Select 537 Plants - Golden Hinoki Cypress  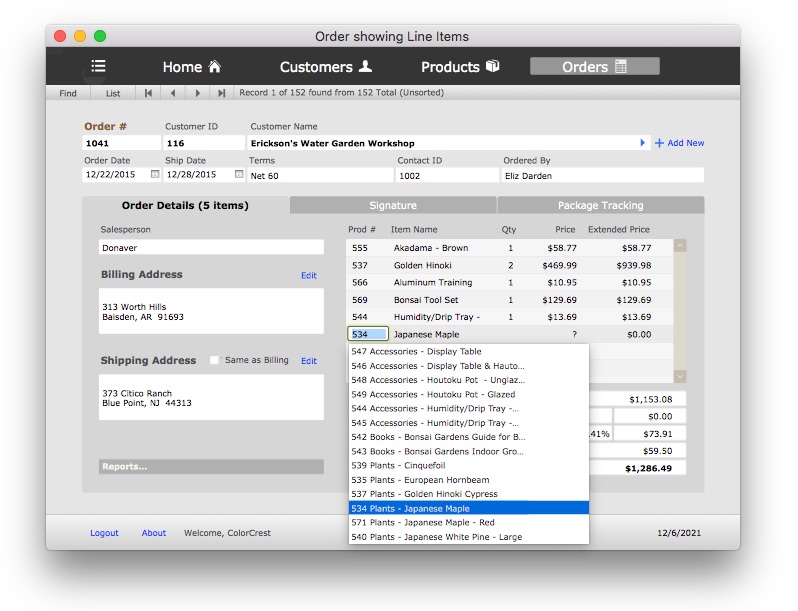(469, 494)
